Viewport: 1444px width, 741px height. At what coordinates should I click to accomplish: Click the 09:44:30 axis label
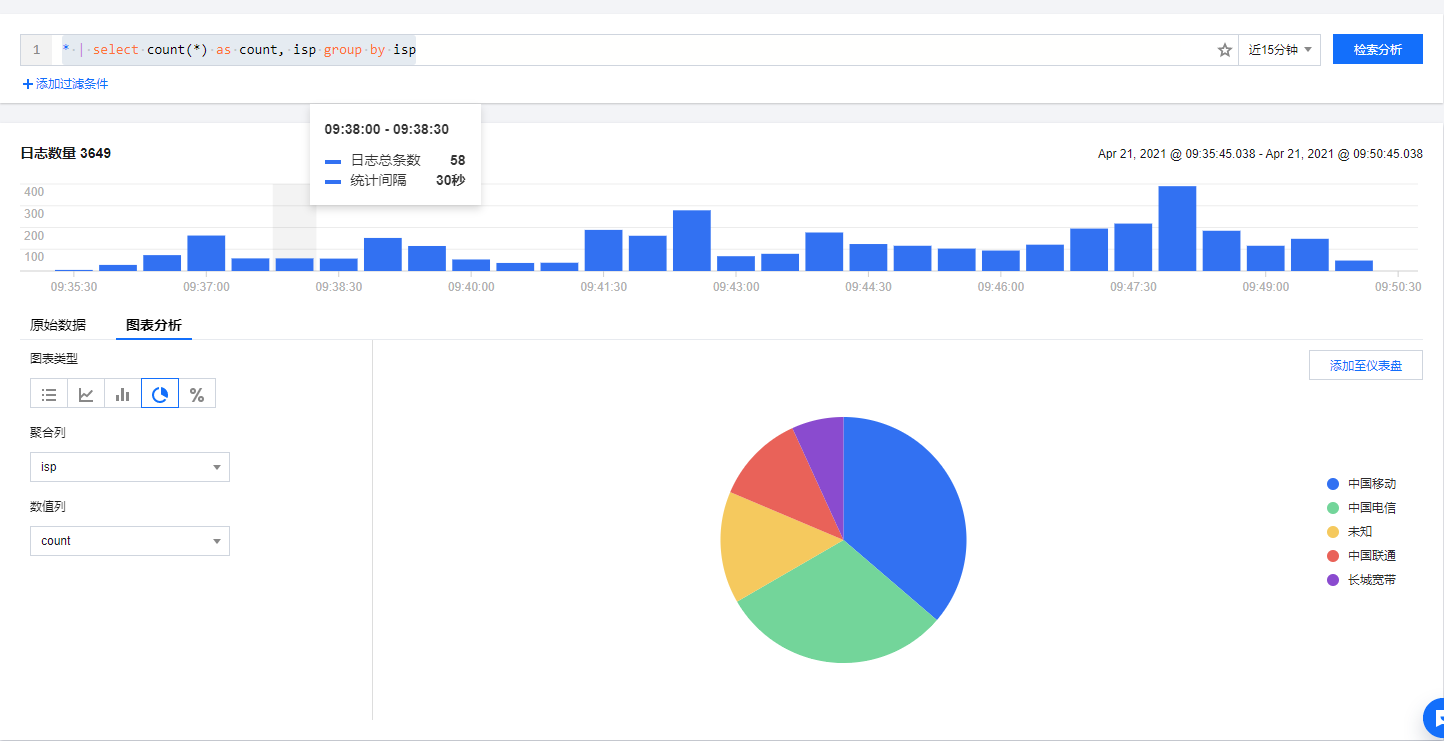[x=868, y=286]
